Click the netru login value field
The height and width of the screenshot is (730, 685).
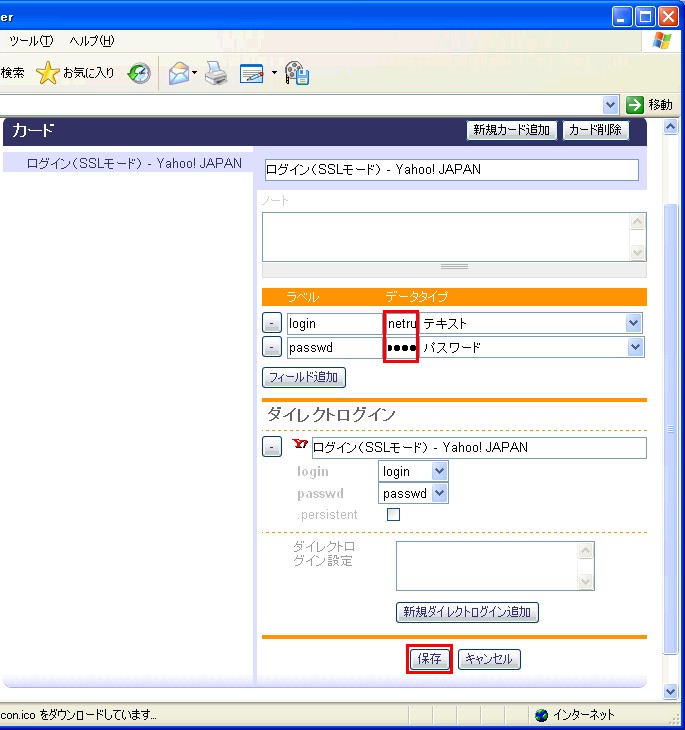[x=401, y=323]
